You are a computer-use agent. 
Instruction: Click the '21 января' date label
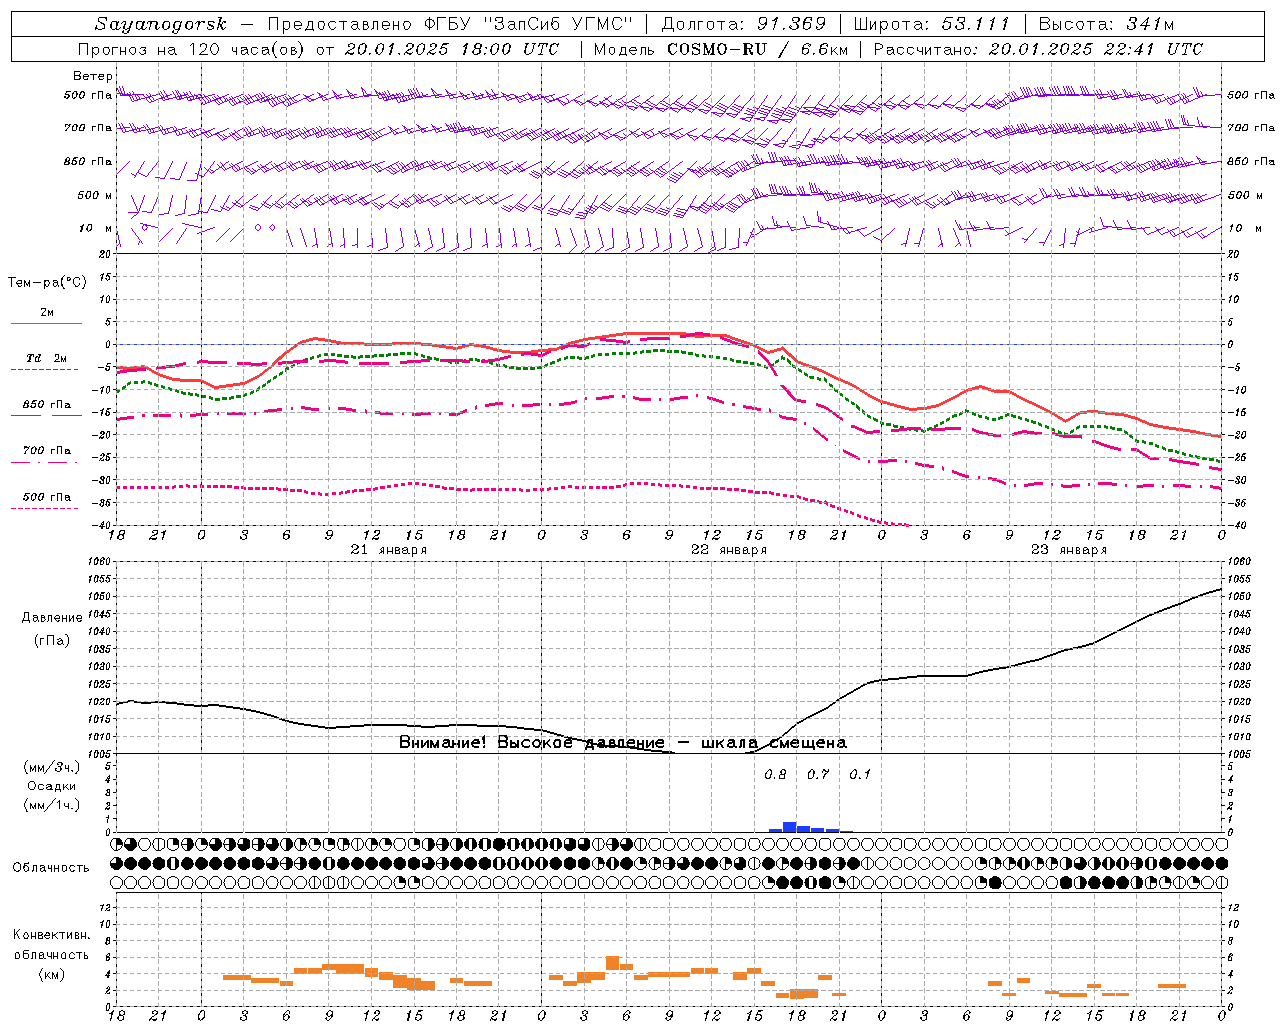[x=389, y=550]
